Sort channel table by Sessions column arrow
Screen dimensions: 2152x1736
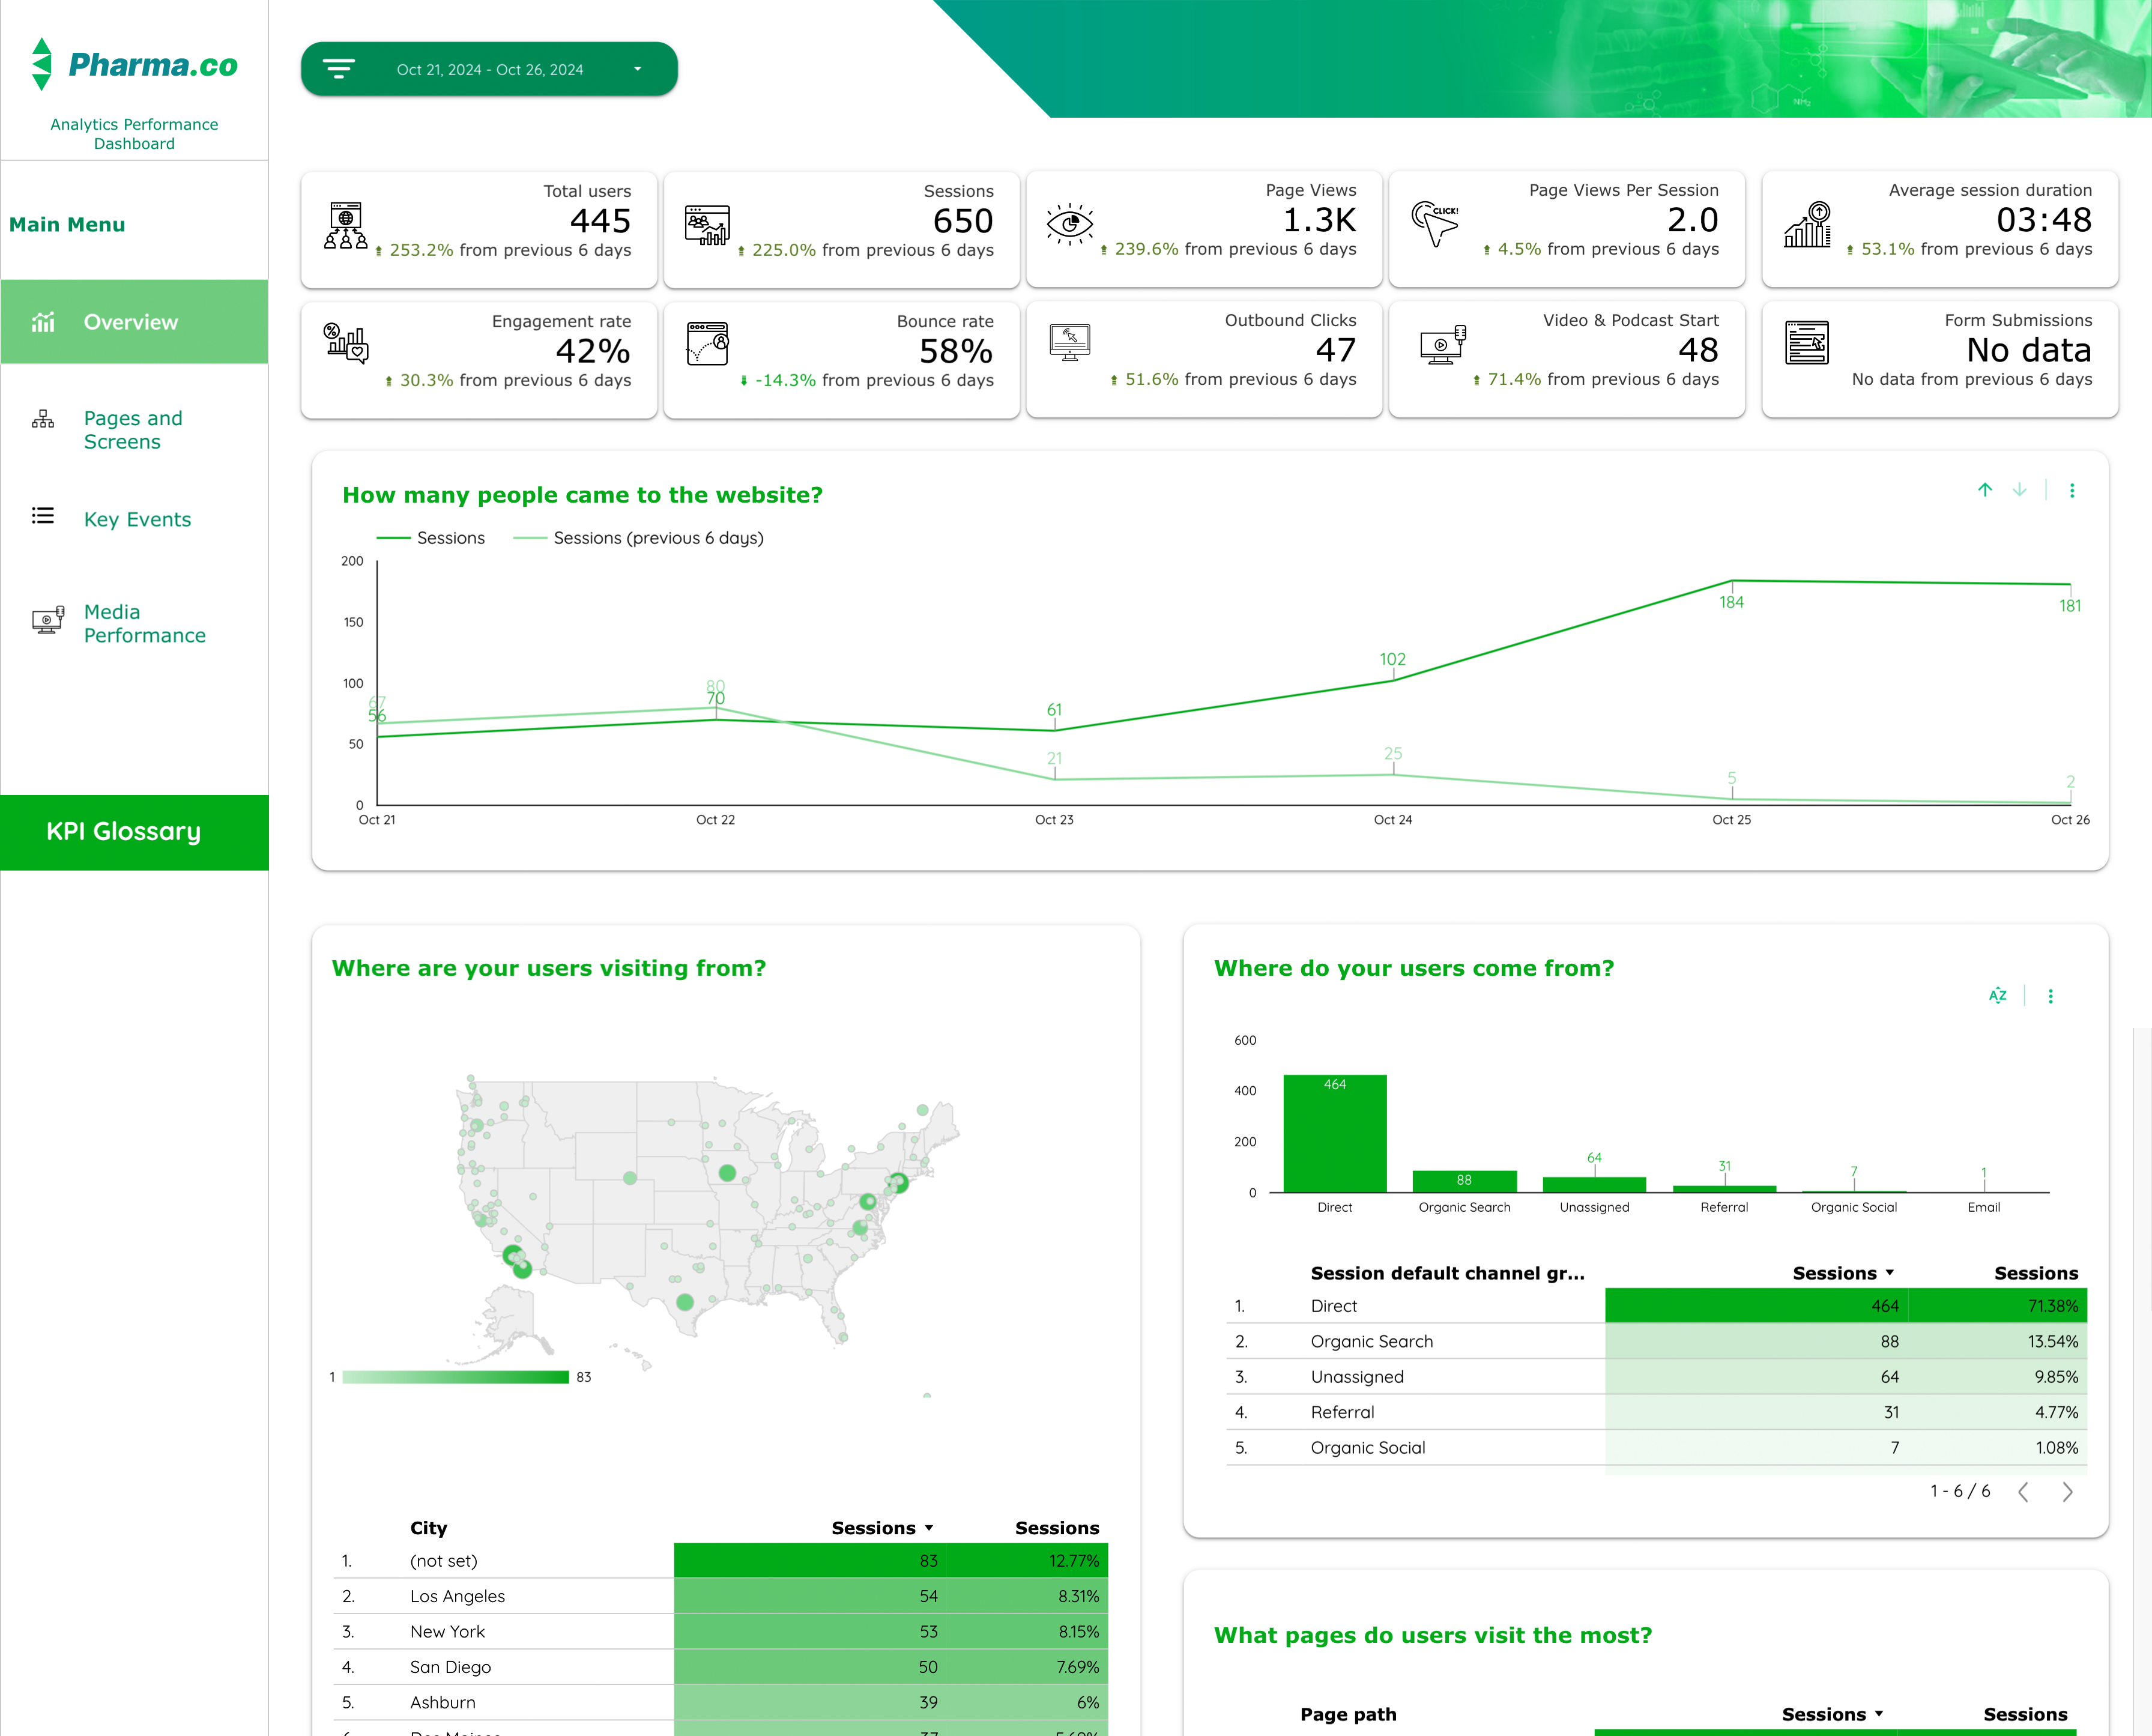point(1890,1273)
